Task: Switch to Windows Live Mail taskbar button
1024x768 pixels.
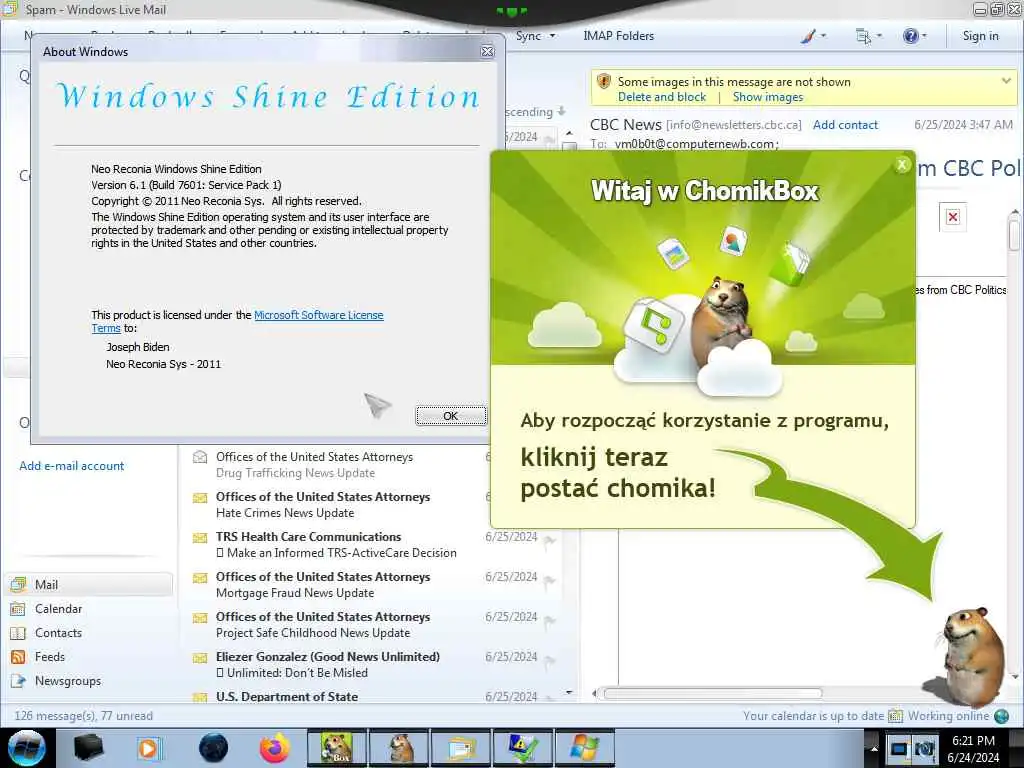Action: (x=462, y=748)
